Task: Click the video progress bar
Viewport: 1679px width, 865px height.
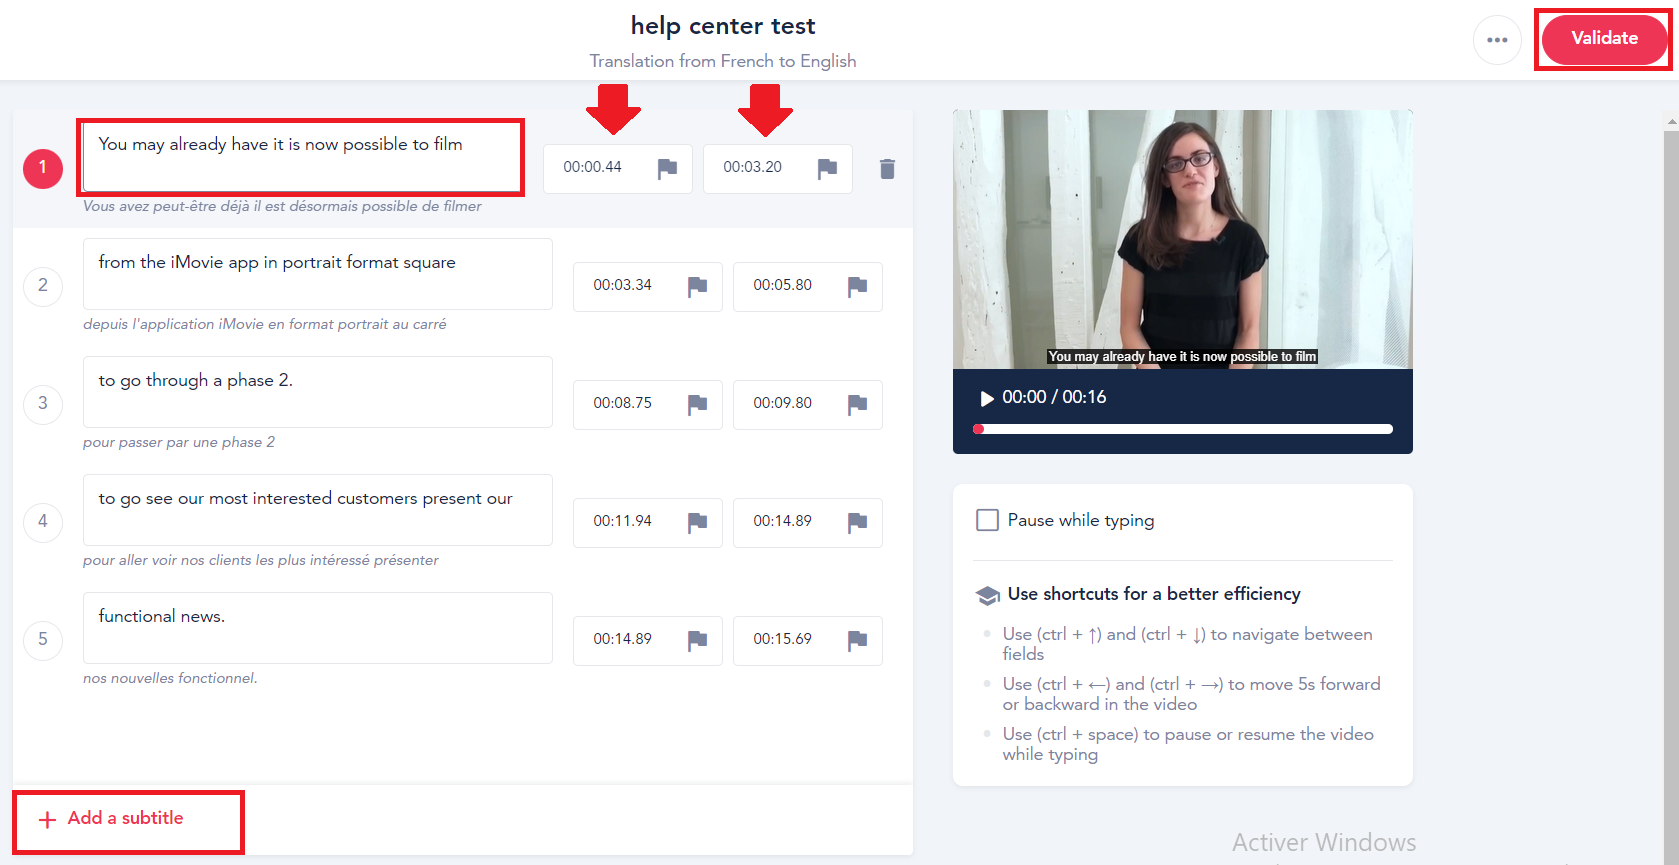Action: coord(1183,429)
